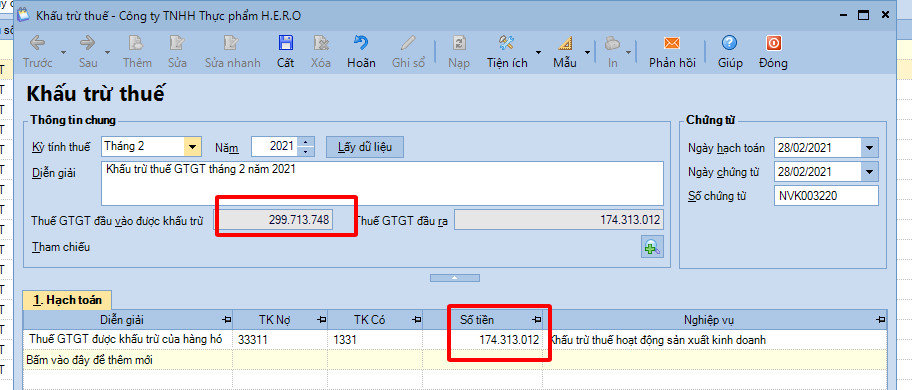Click the Năm year field
Screen dimensions: 912x390
(x=274, y=146)
